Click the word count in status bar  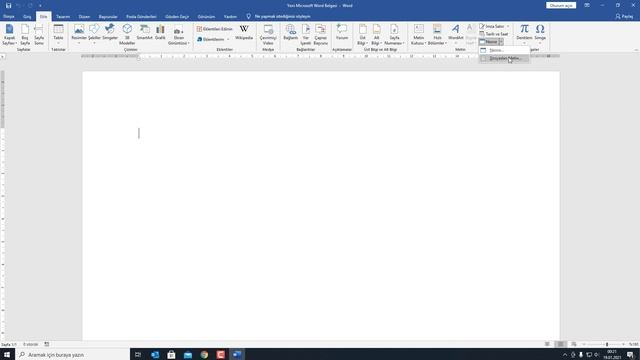tap(31, 344)
